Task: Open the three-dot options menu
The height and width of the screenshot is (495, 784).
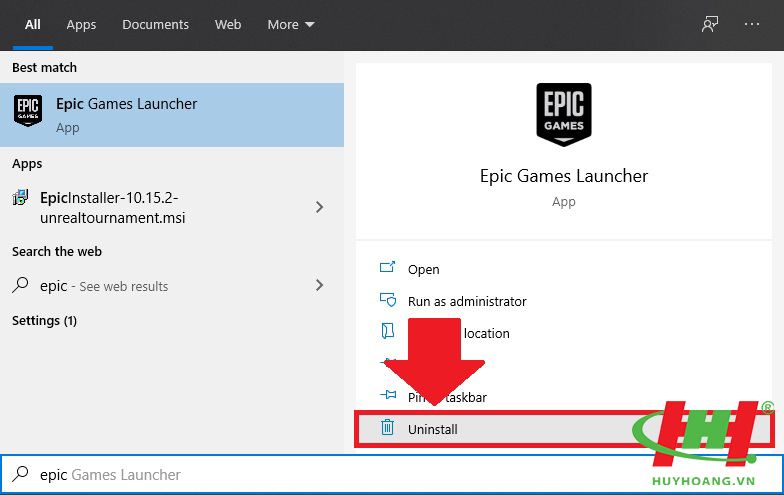Action: (752, 24)
